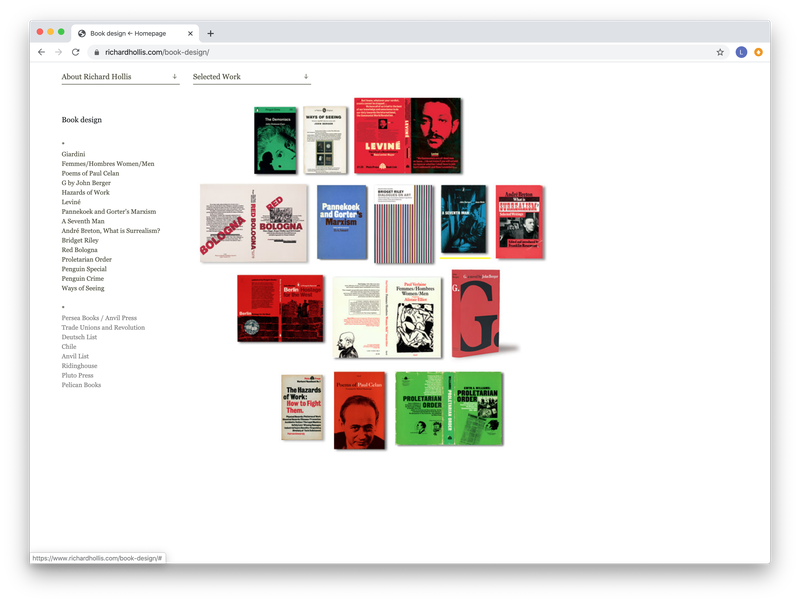Open Femmes/Hombres Women/Men link in sidebar
The height and width of the screenshot is (603, 800).
(108, 164)
